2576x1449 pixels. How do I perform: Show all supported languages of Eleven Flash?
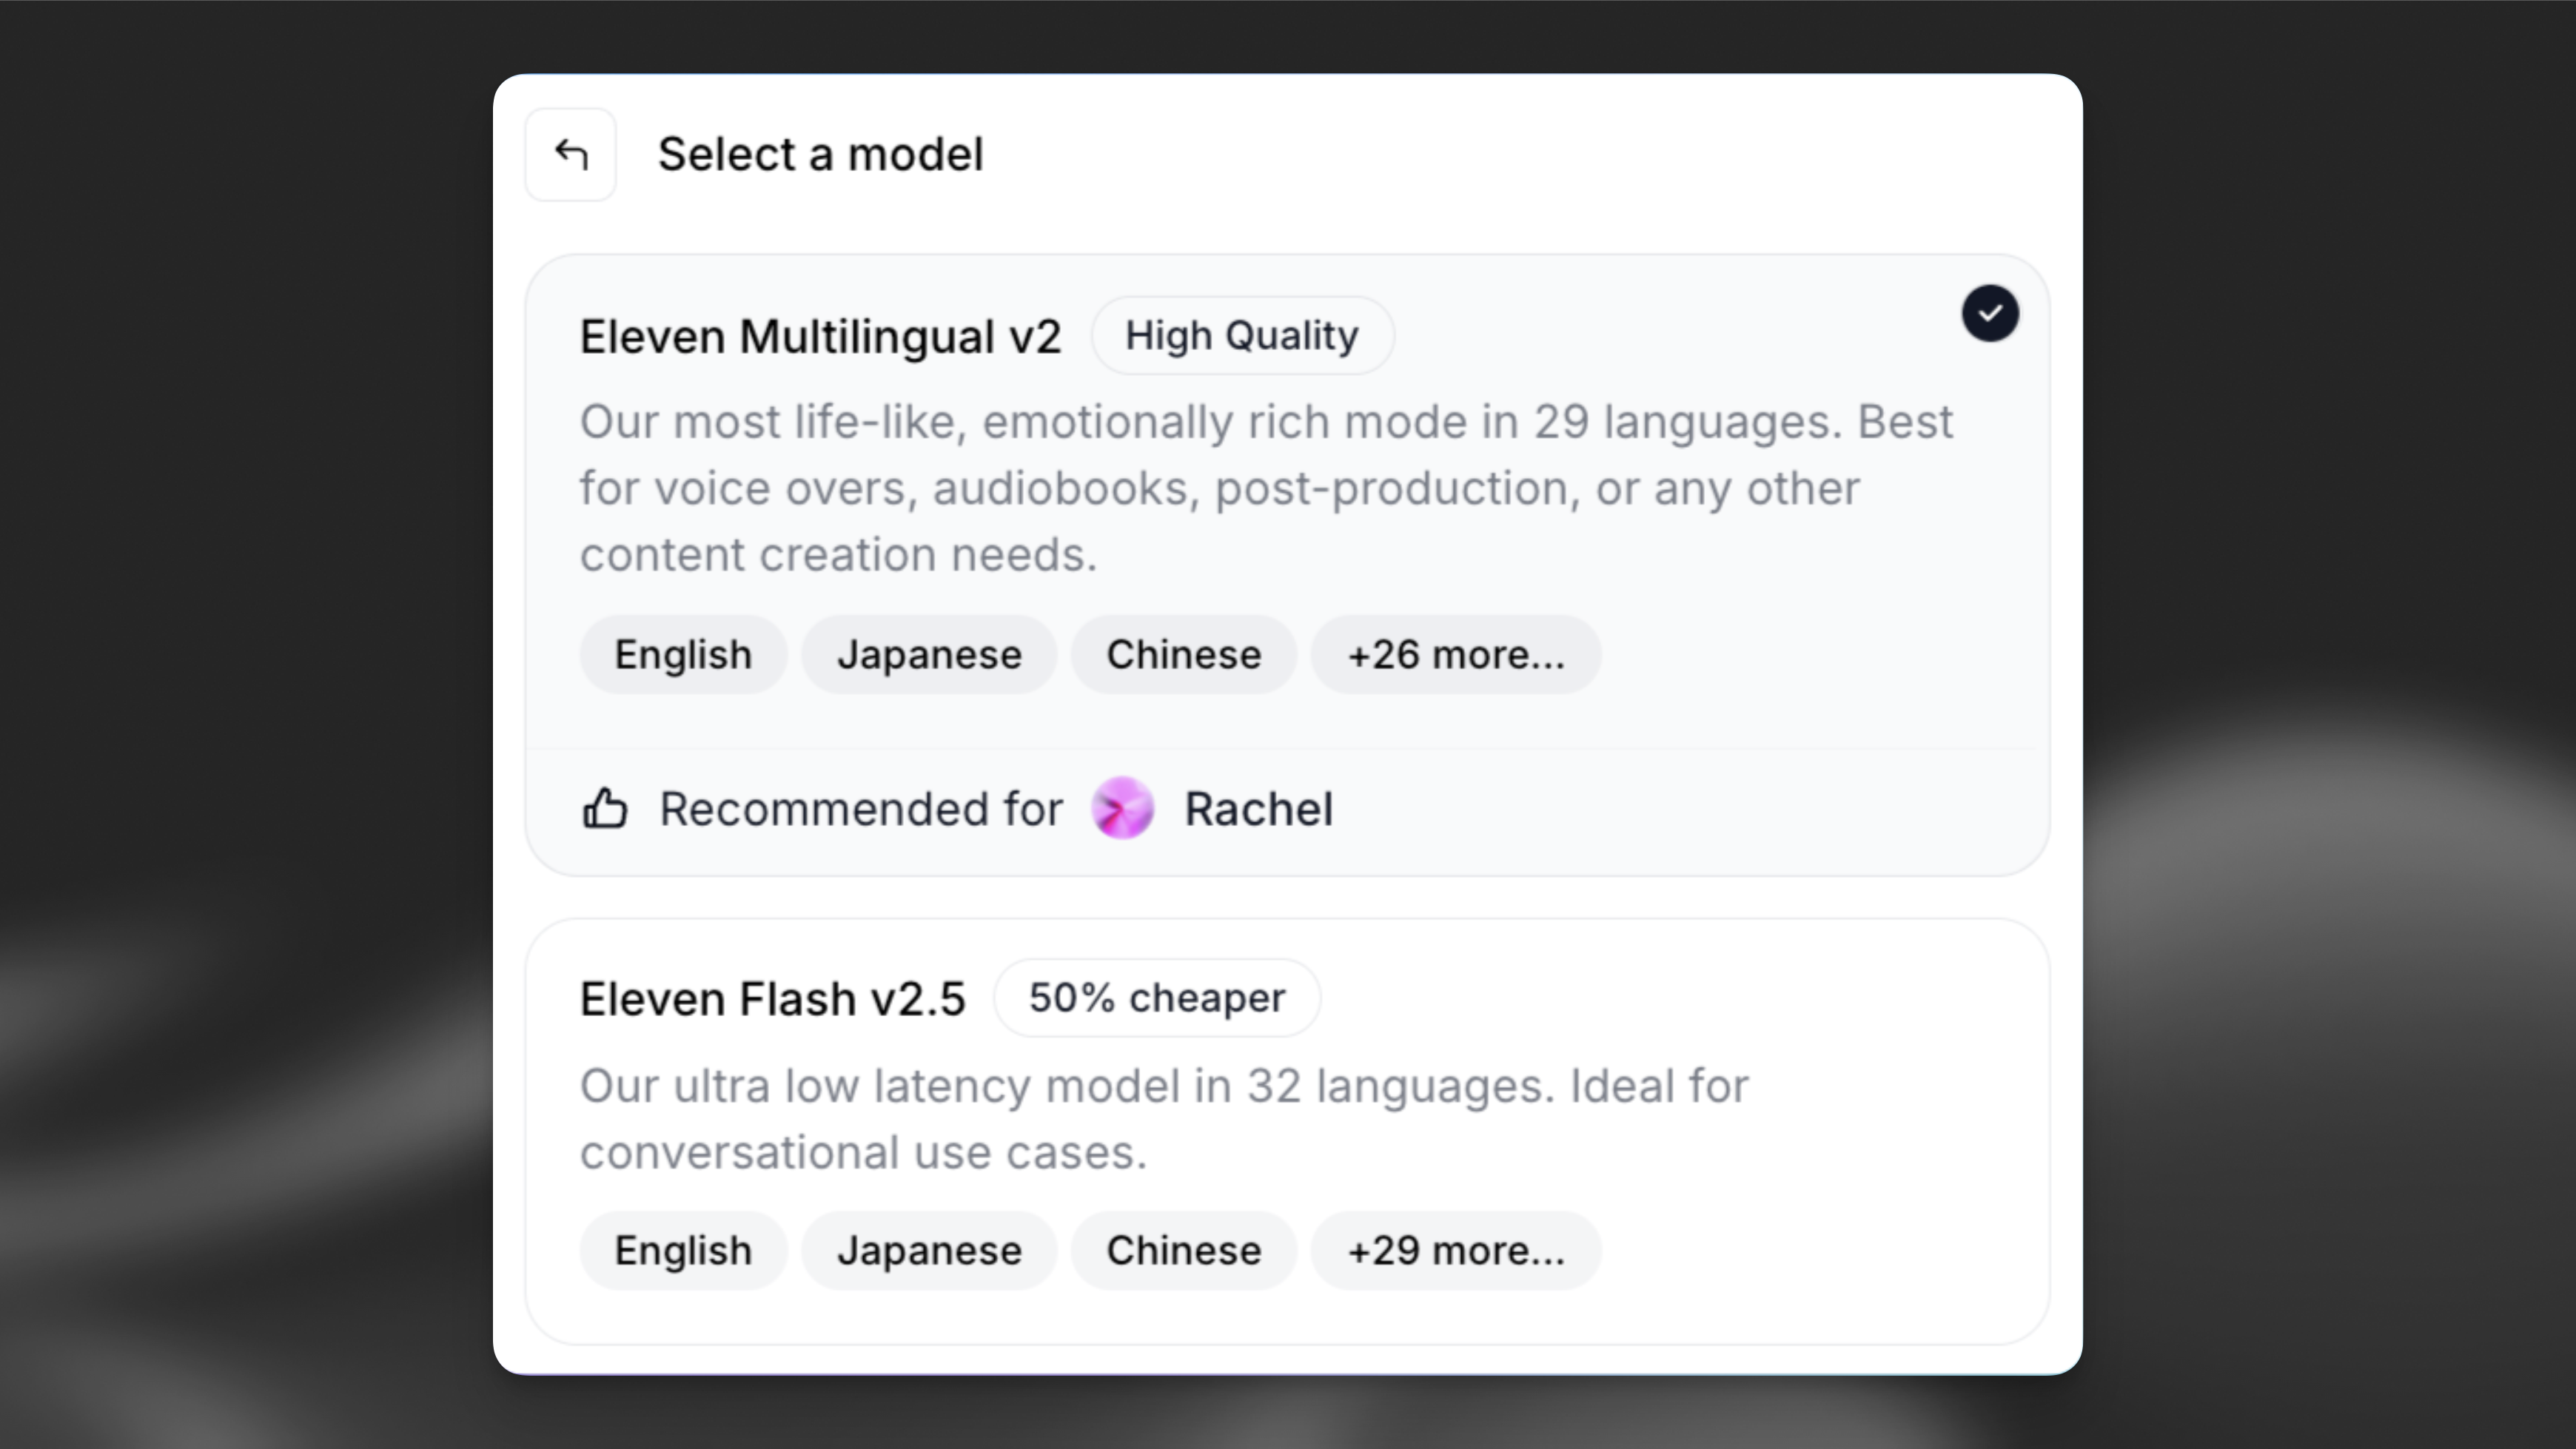click(x=1456, y=1250)
